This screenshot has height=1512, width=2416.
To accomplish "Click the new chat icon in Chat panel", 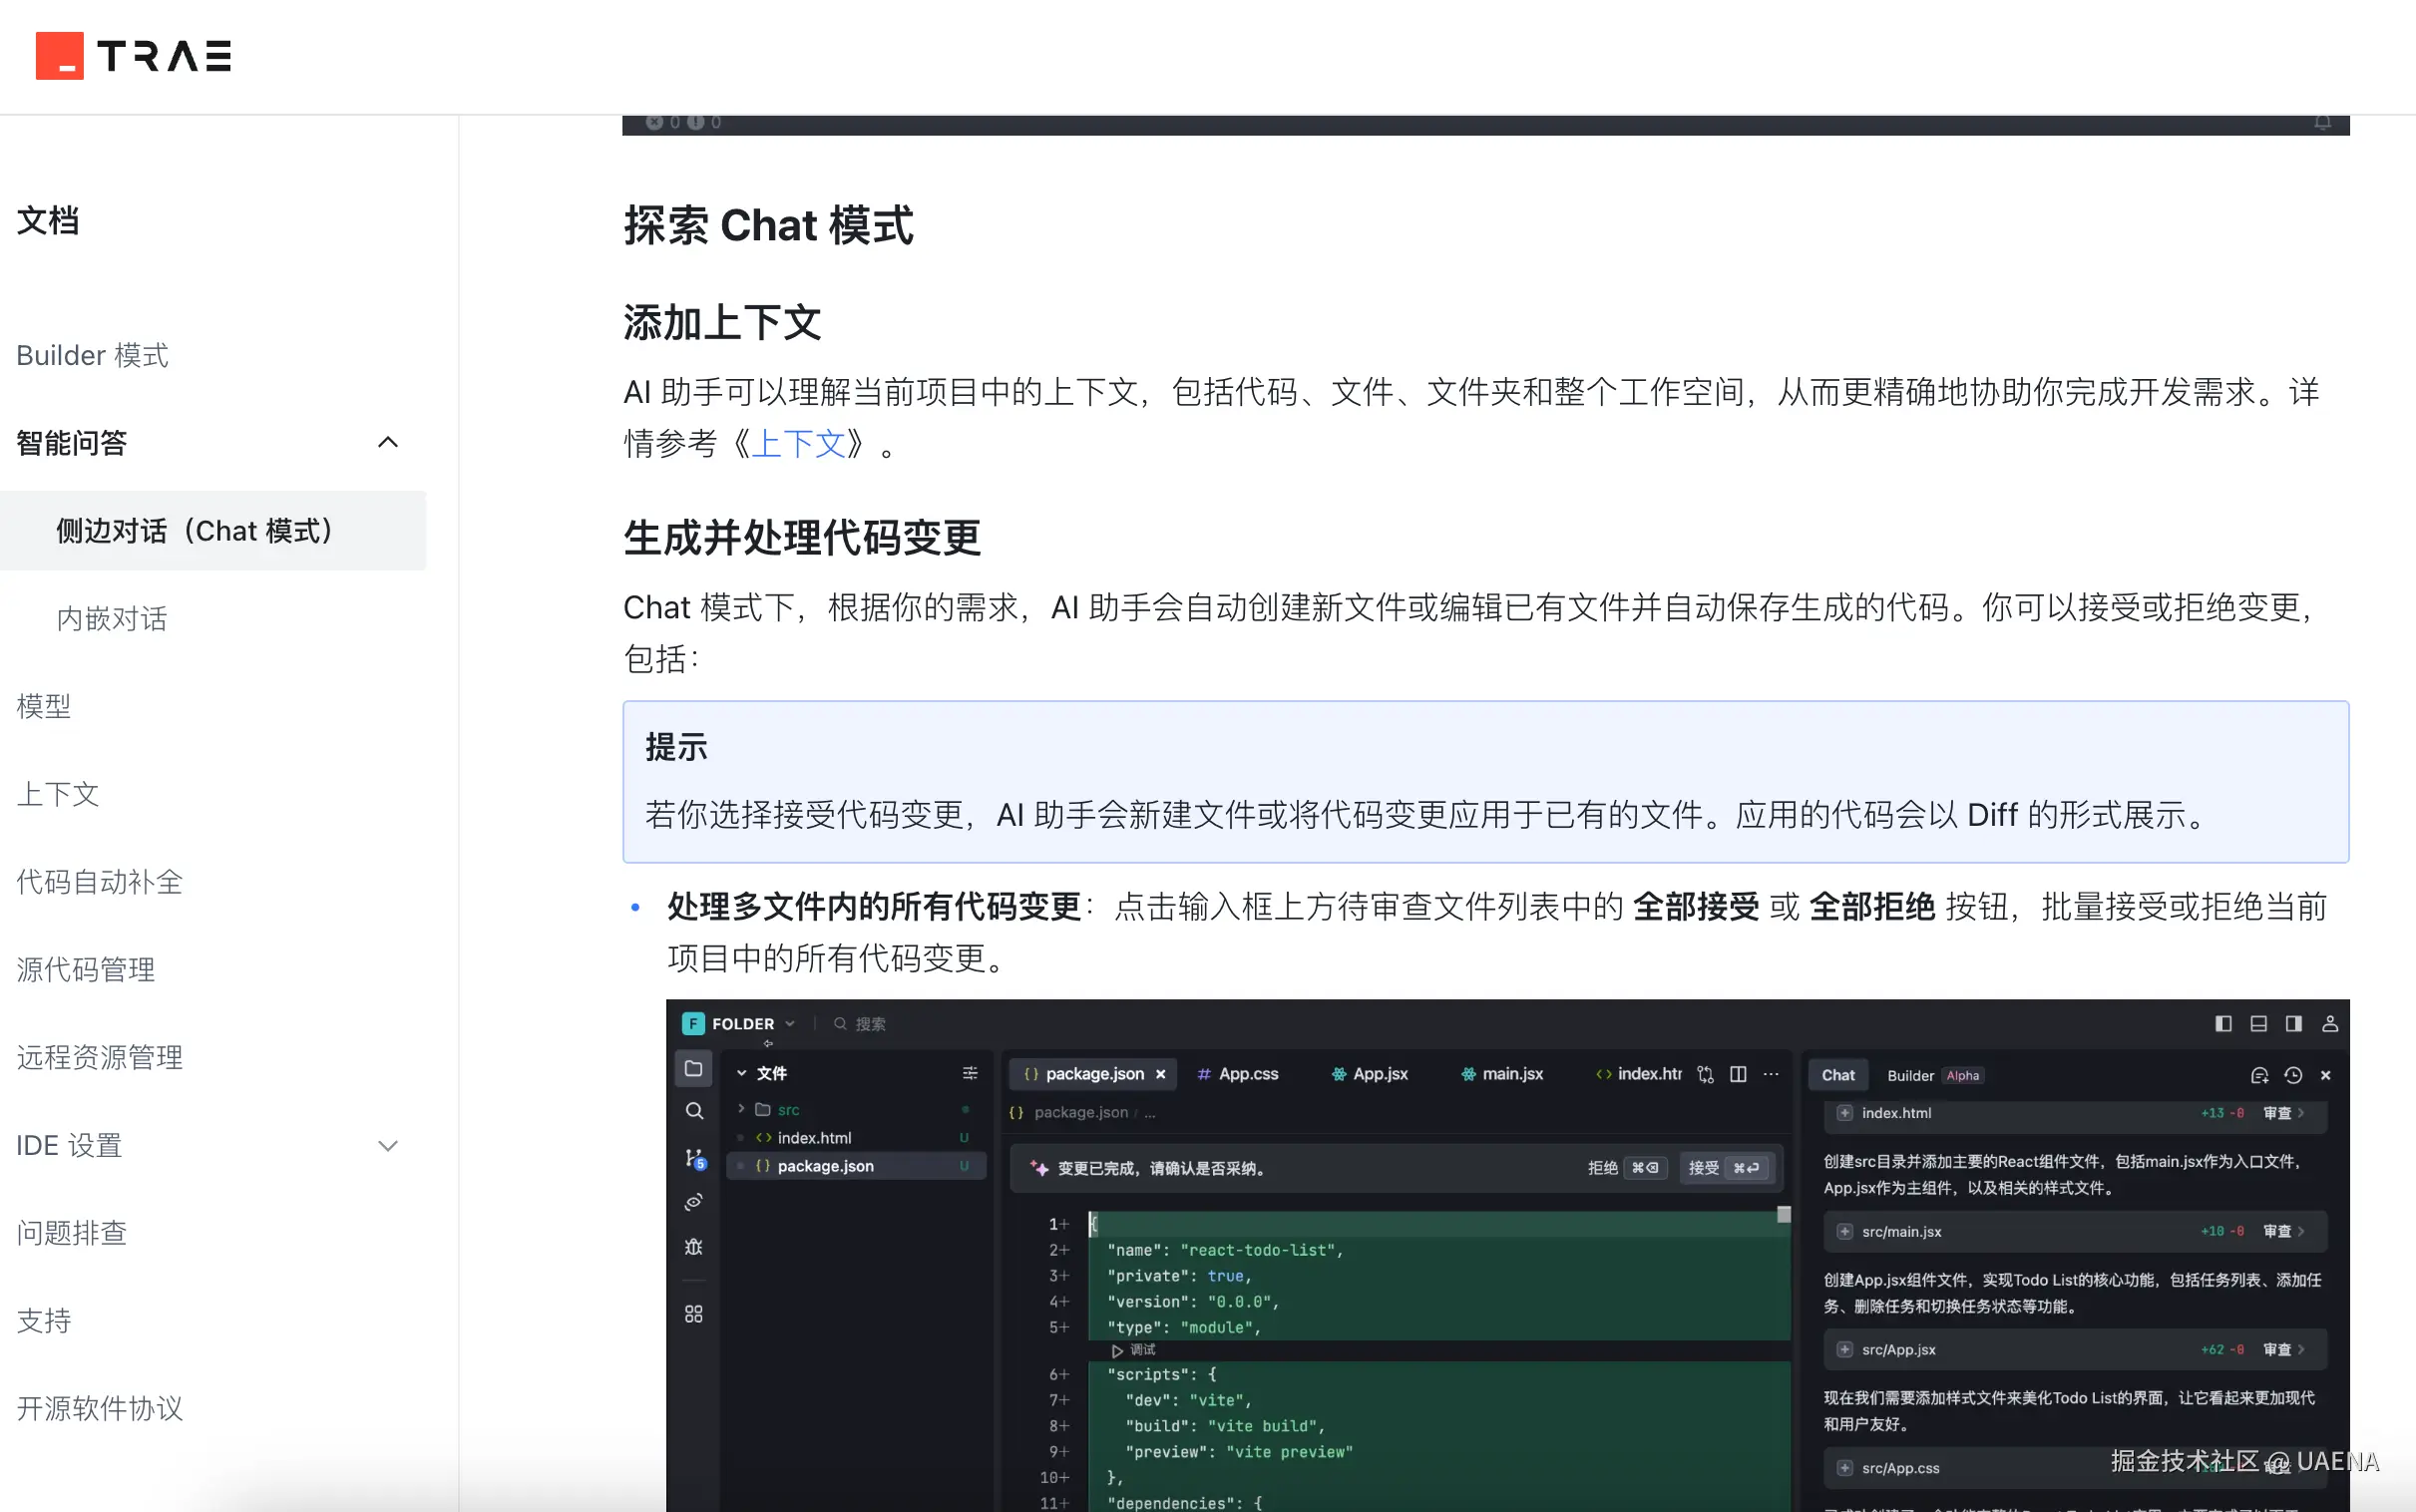I will tap(2259, 1075).
